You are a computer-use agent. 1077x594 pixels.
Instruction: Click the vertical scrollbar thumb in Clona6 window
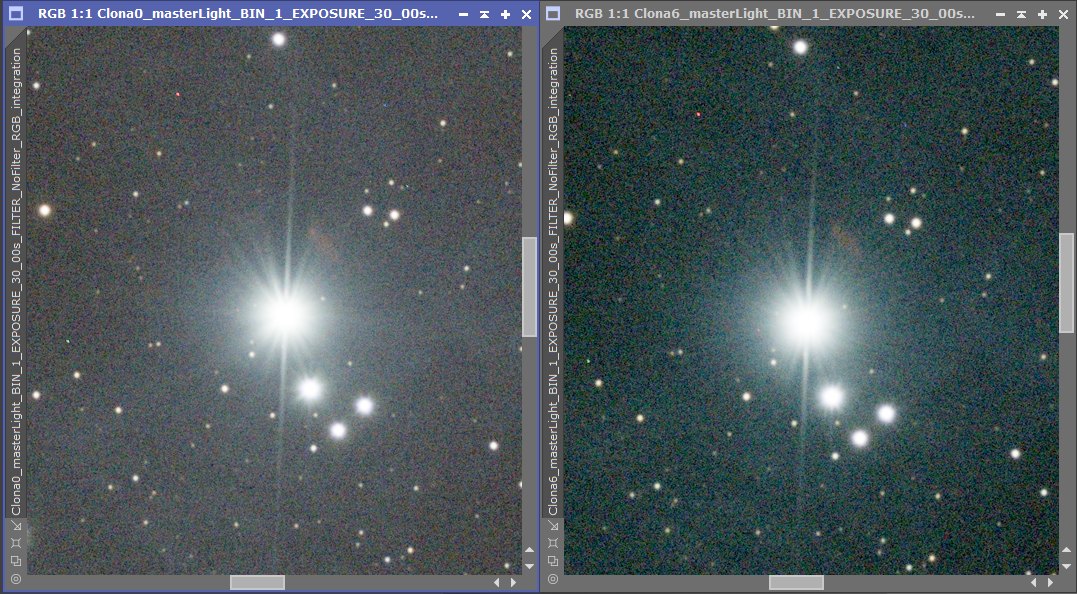point(1066,283)
